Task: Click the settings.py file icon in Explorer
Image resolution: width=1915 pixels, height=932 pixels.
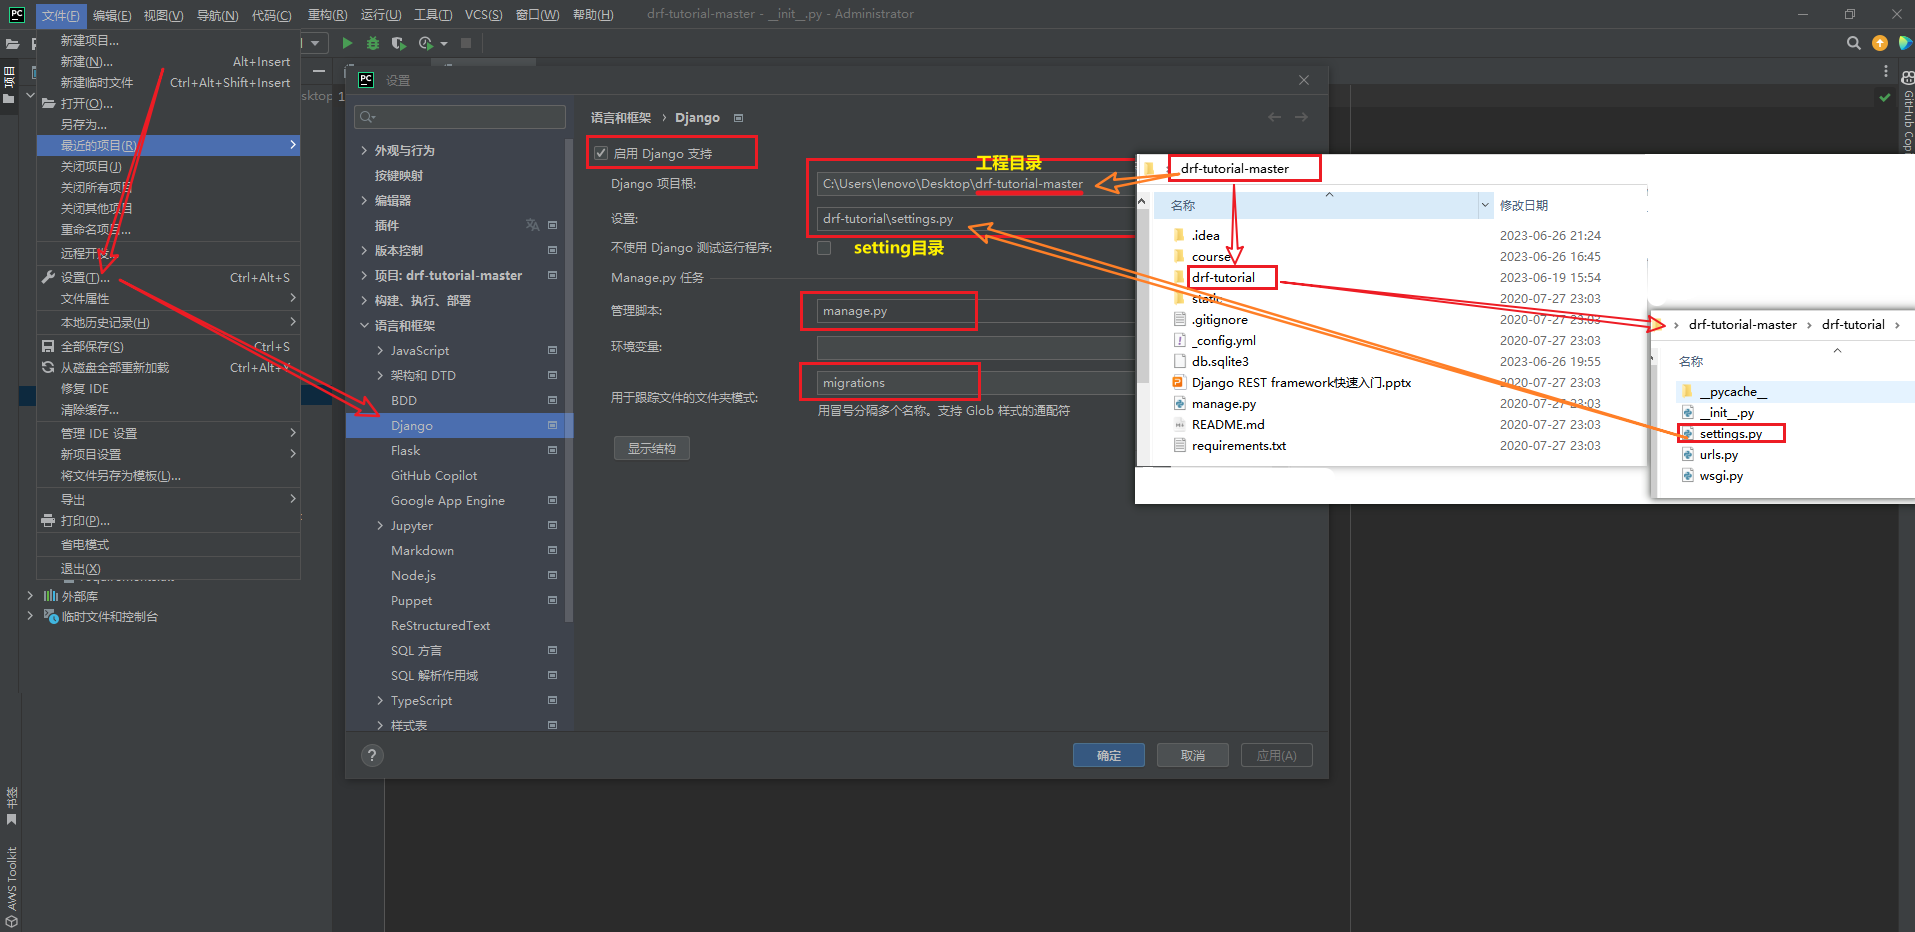Action: (x=1687, y=434)
